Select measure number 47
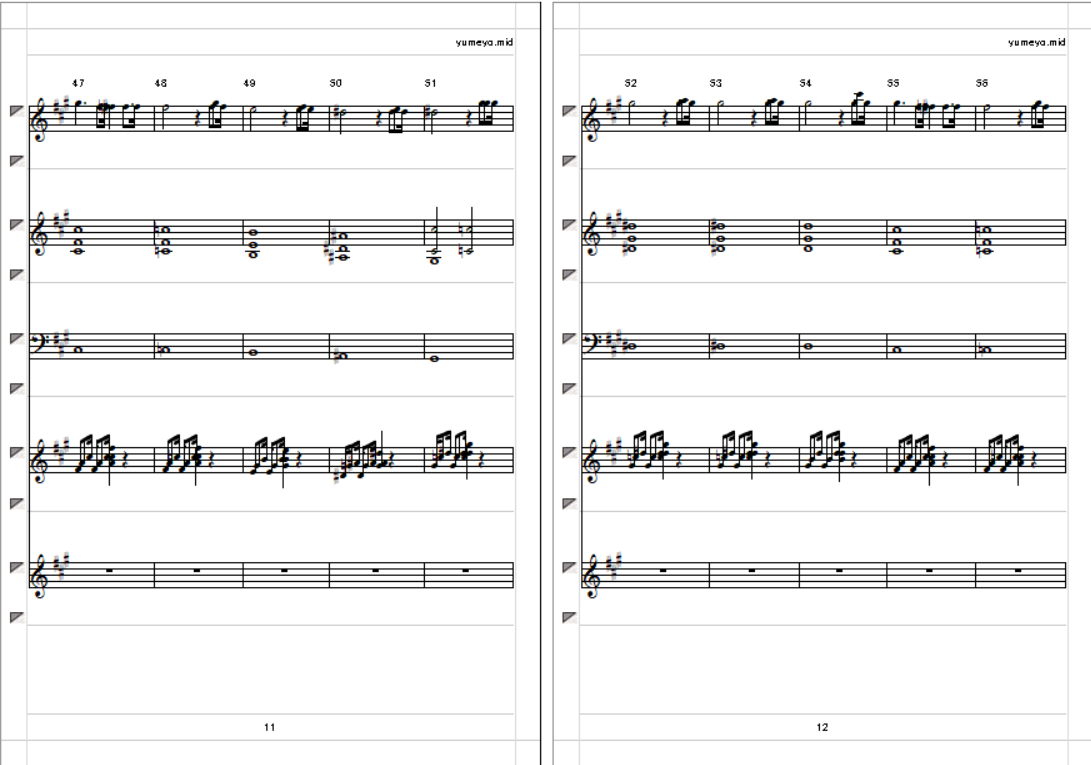The image size is (1091, 765). tap(79, 83)
